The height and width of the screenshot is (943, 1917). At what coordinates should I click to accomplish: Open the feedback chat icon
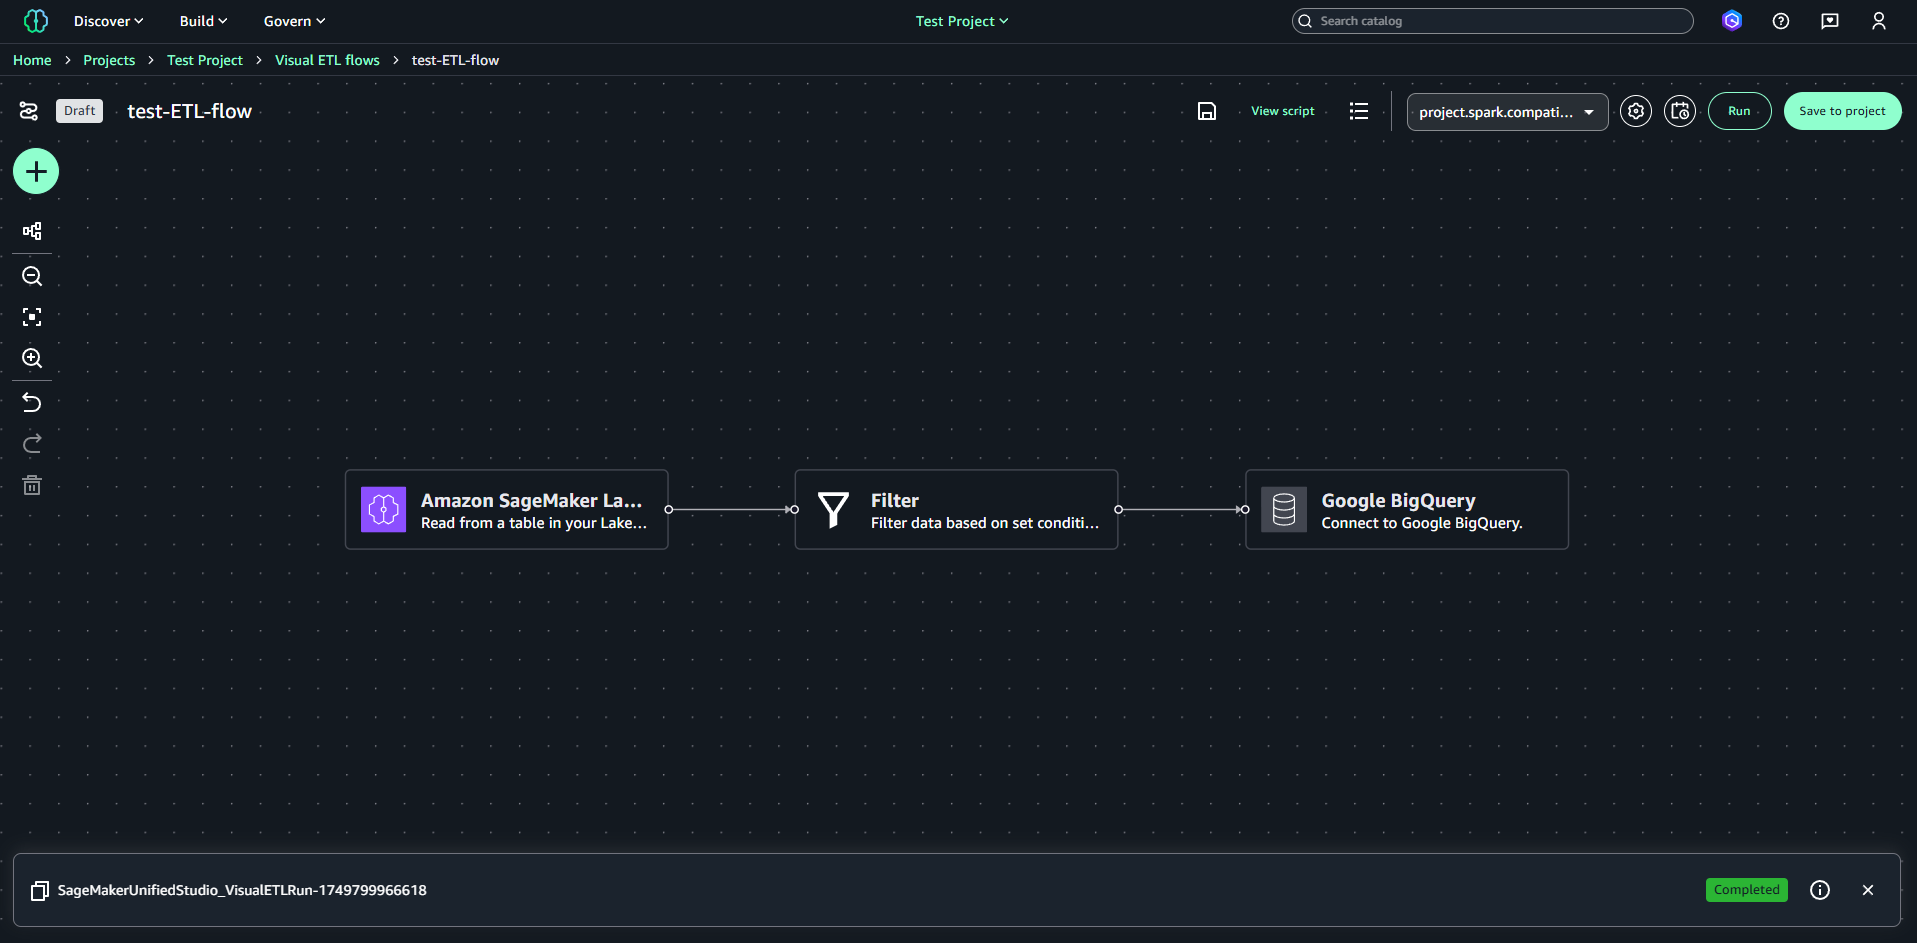point(1830,21)
